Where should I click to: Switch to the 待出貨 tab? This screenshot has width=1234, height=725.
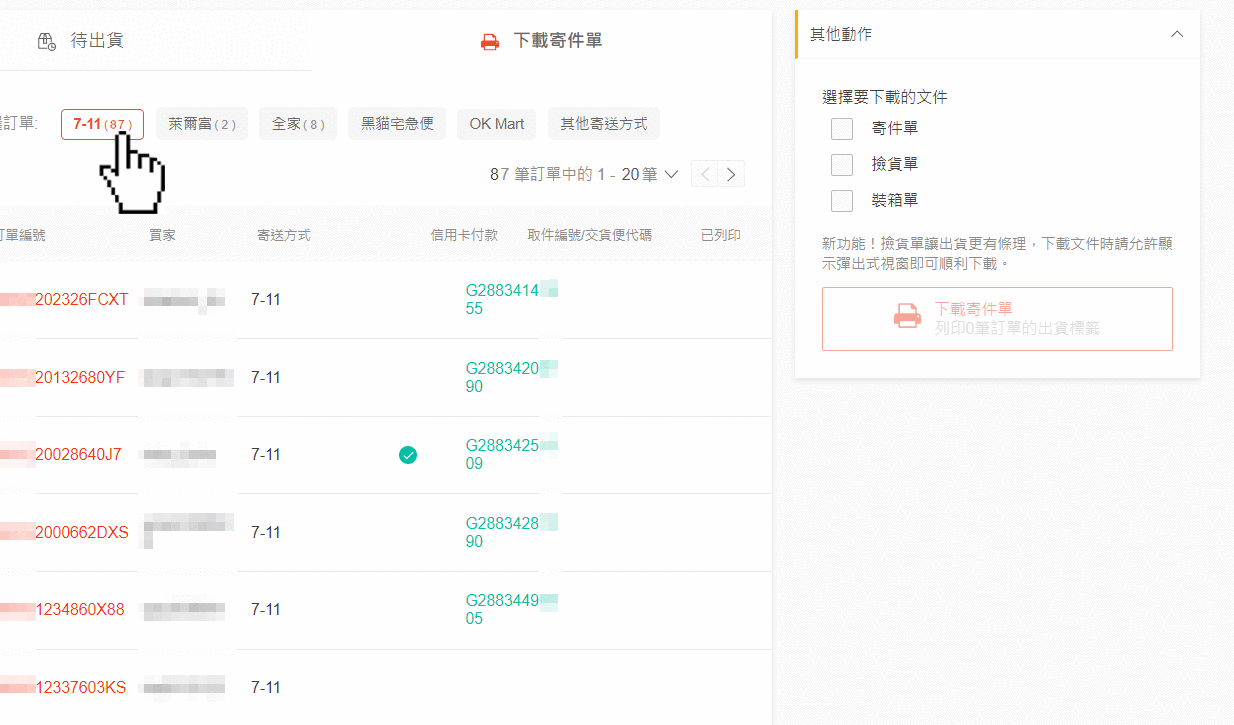(x=96, y=41)
